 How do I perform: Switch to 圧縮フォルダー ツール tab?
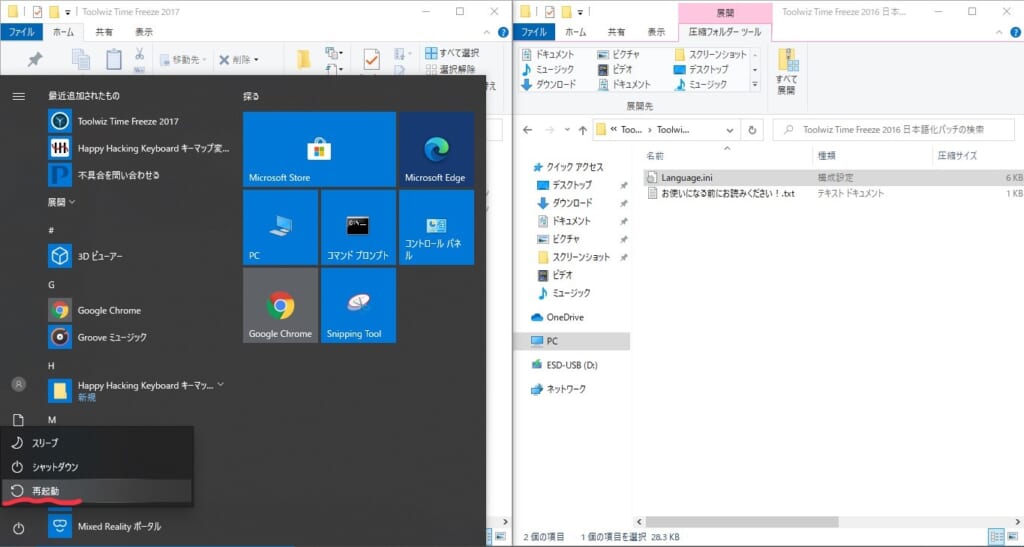(725, 31)
